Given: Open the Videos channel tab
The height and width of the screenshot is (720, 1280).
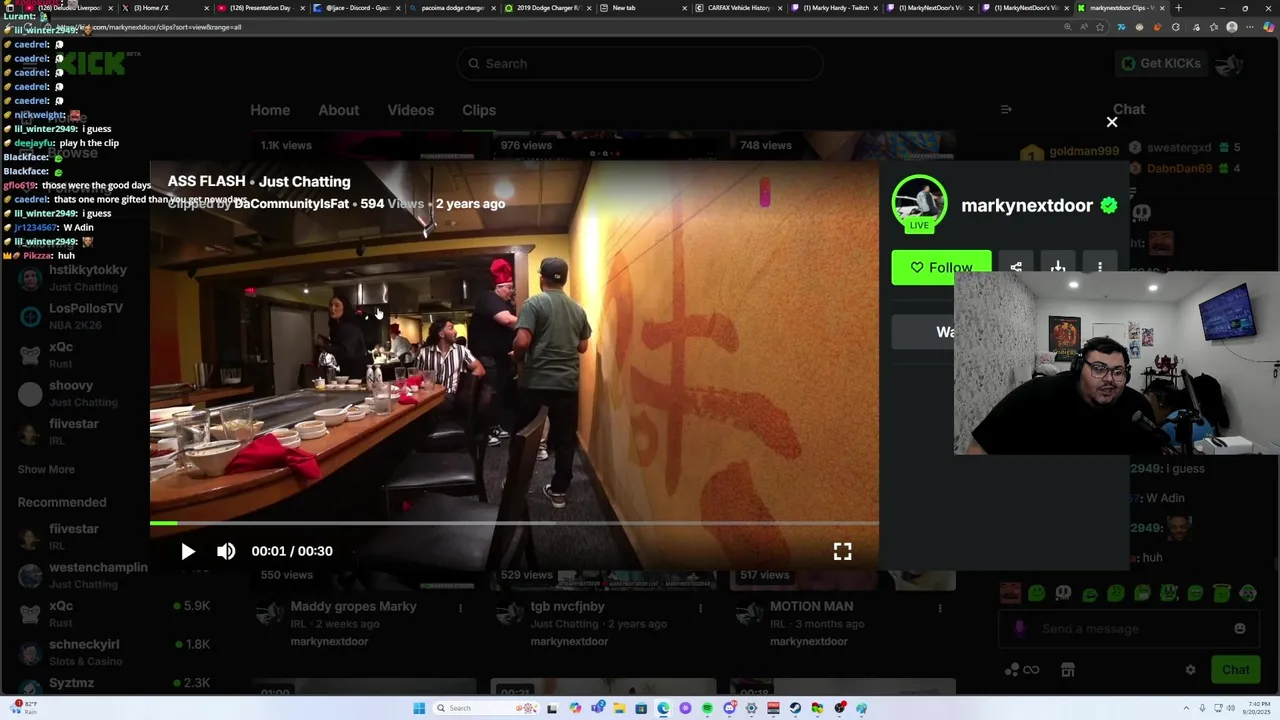Looking at the screenshot, I should pyautogui.click(x=411, y=110).
